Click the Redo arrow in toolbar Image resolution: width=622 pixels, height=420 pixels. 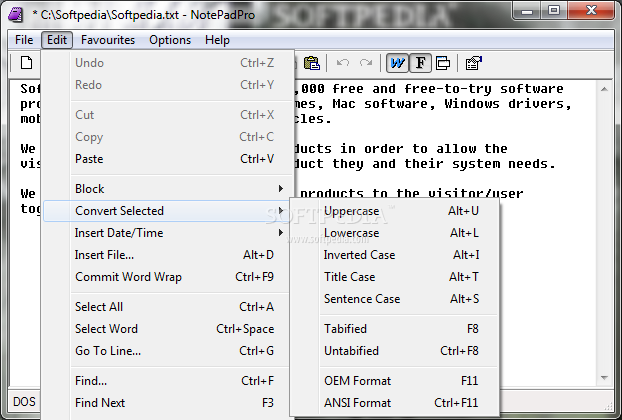tap(366, 63)
